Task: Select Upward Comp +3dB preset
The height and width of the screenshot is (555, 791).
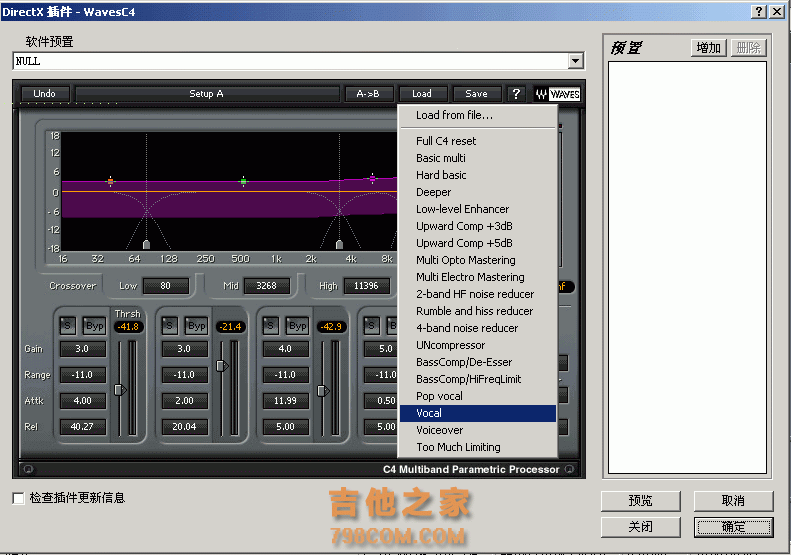Action: click(478, 226)
